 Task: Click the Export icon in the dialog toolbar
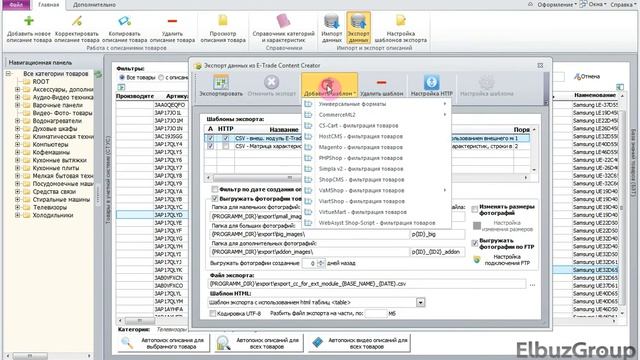(221, 82)
